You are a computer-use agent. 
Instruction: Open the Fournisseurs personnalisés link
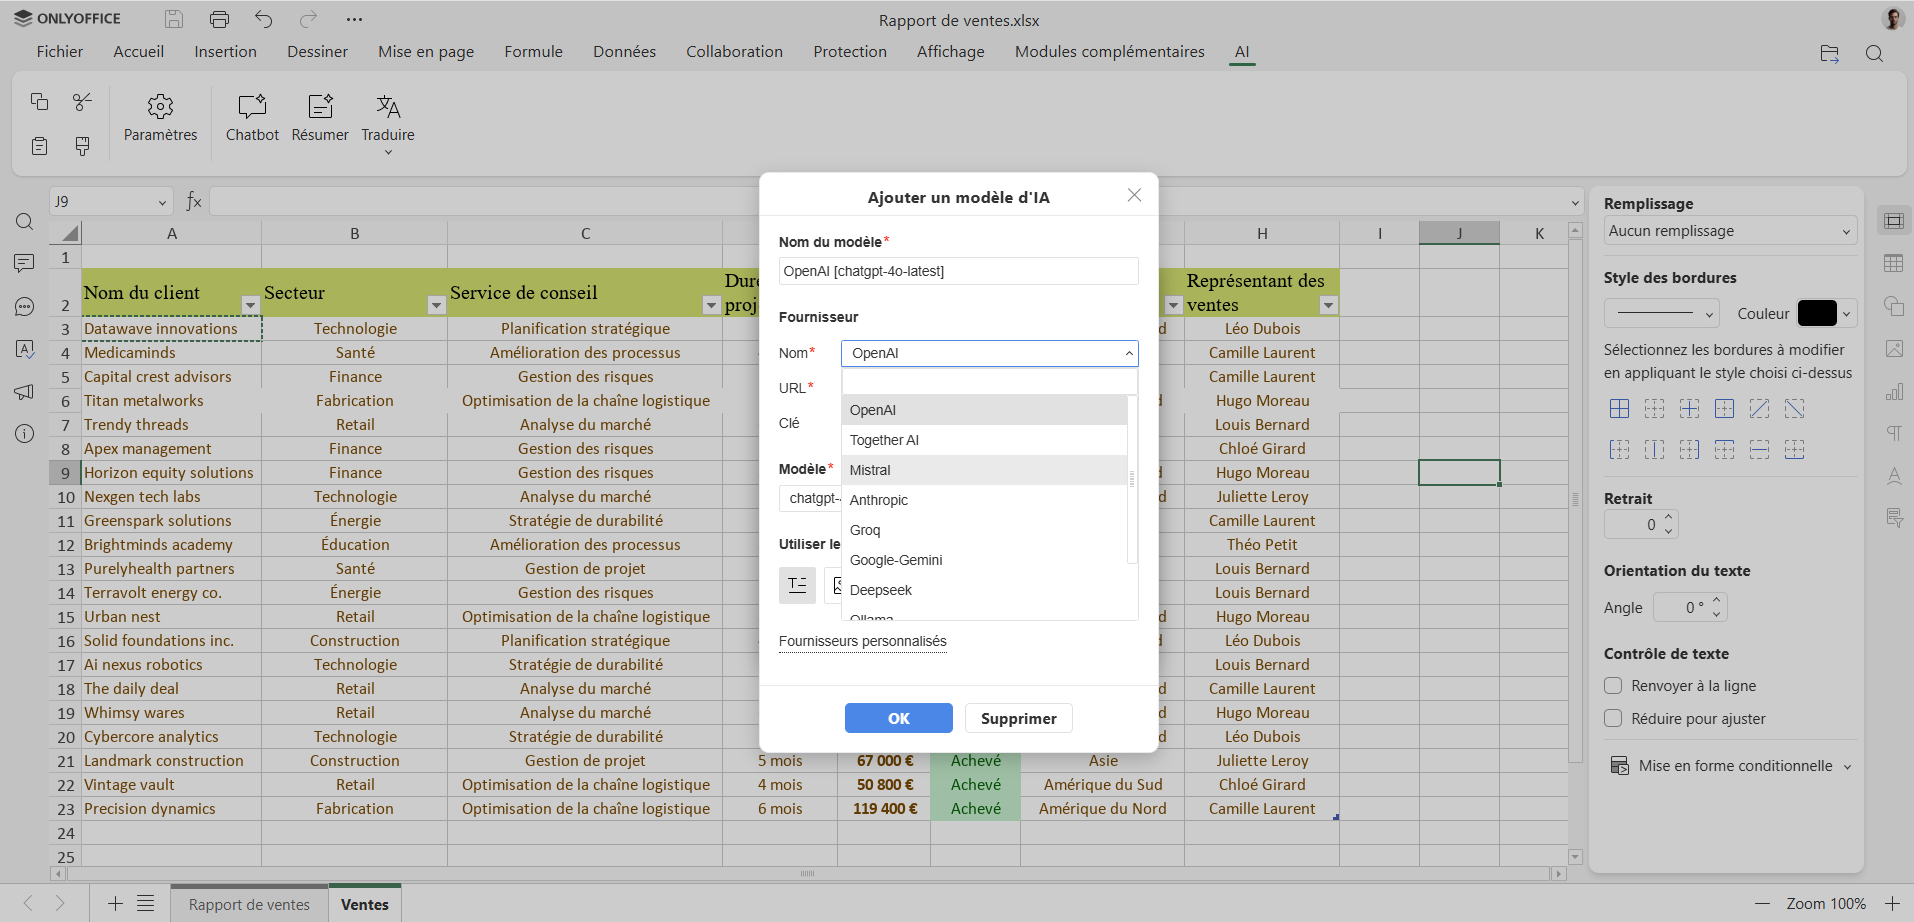click(862, 641)
